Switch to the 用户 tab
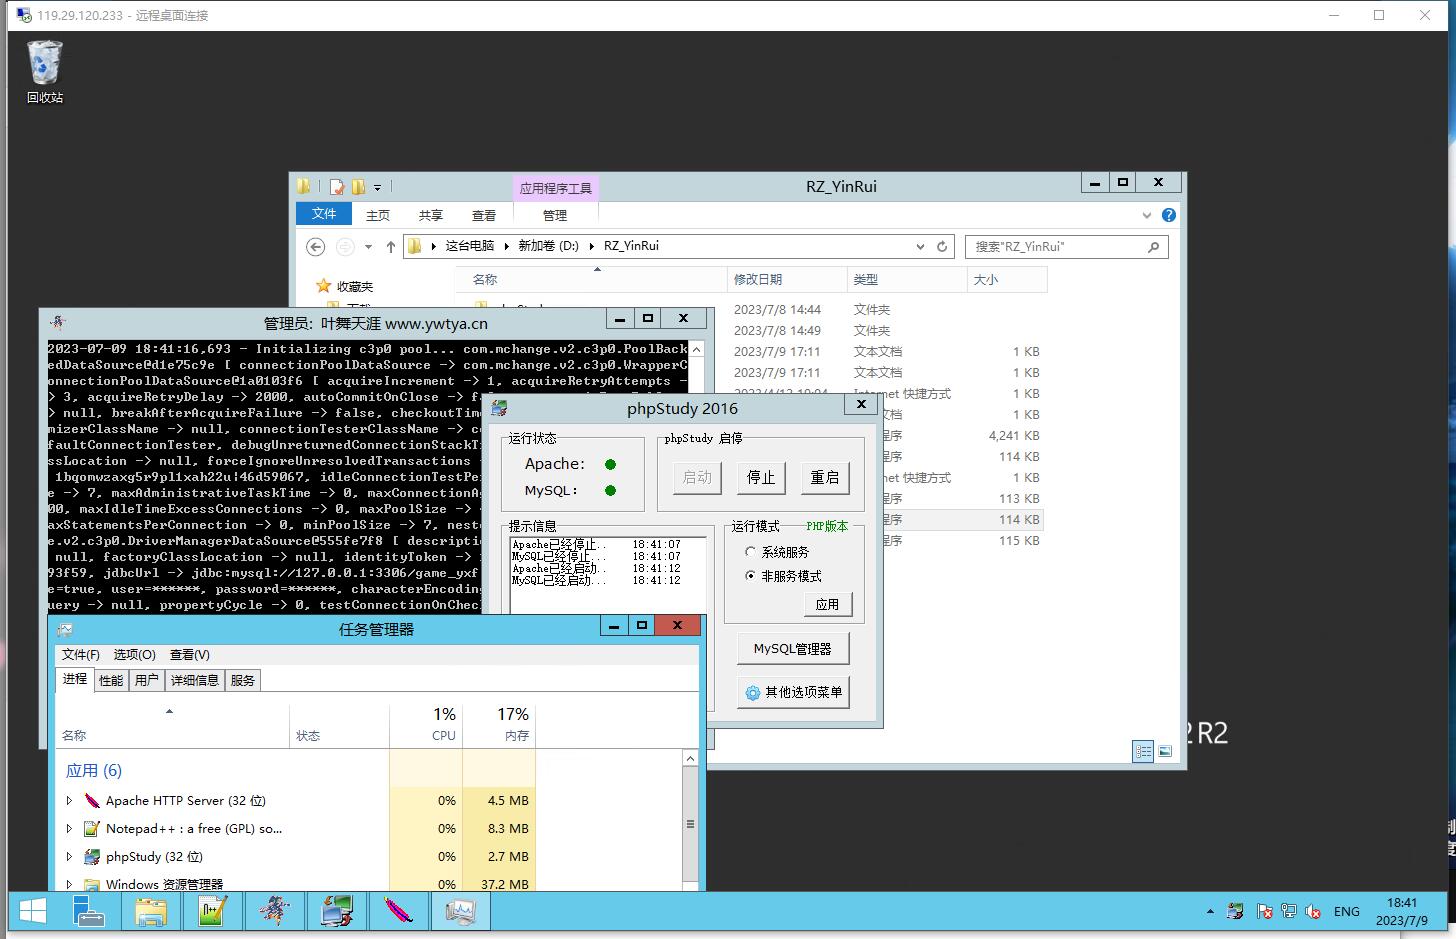Viewport: 1456px width, 939px height. tap(147, 680)
